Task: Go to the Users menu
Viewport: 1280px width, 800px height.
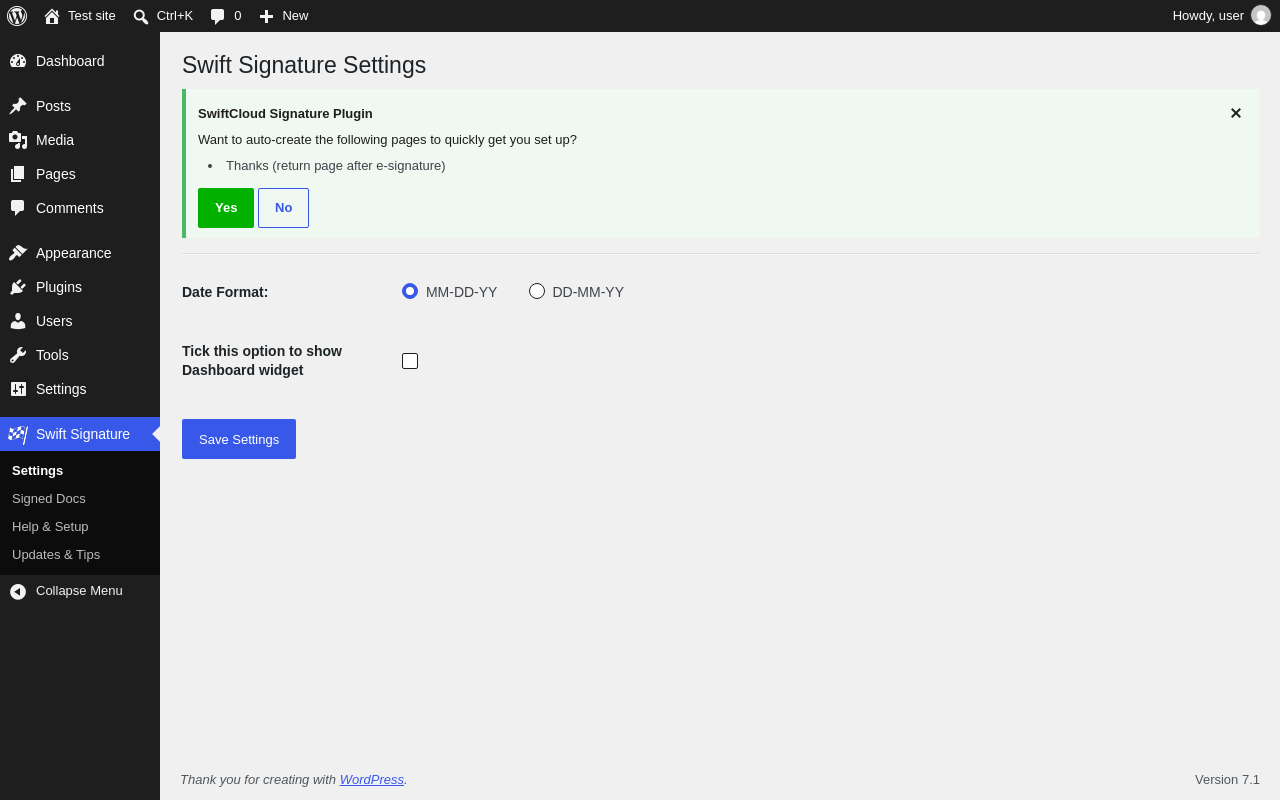Action: point(80,321)
